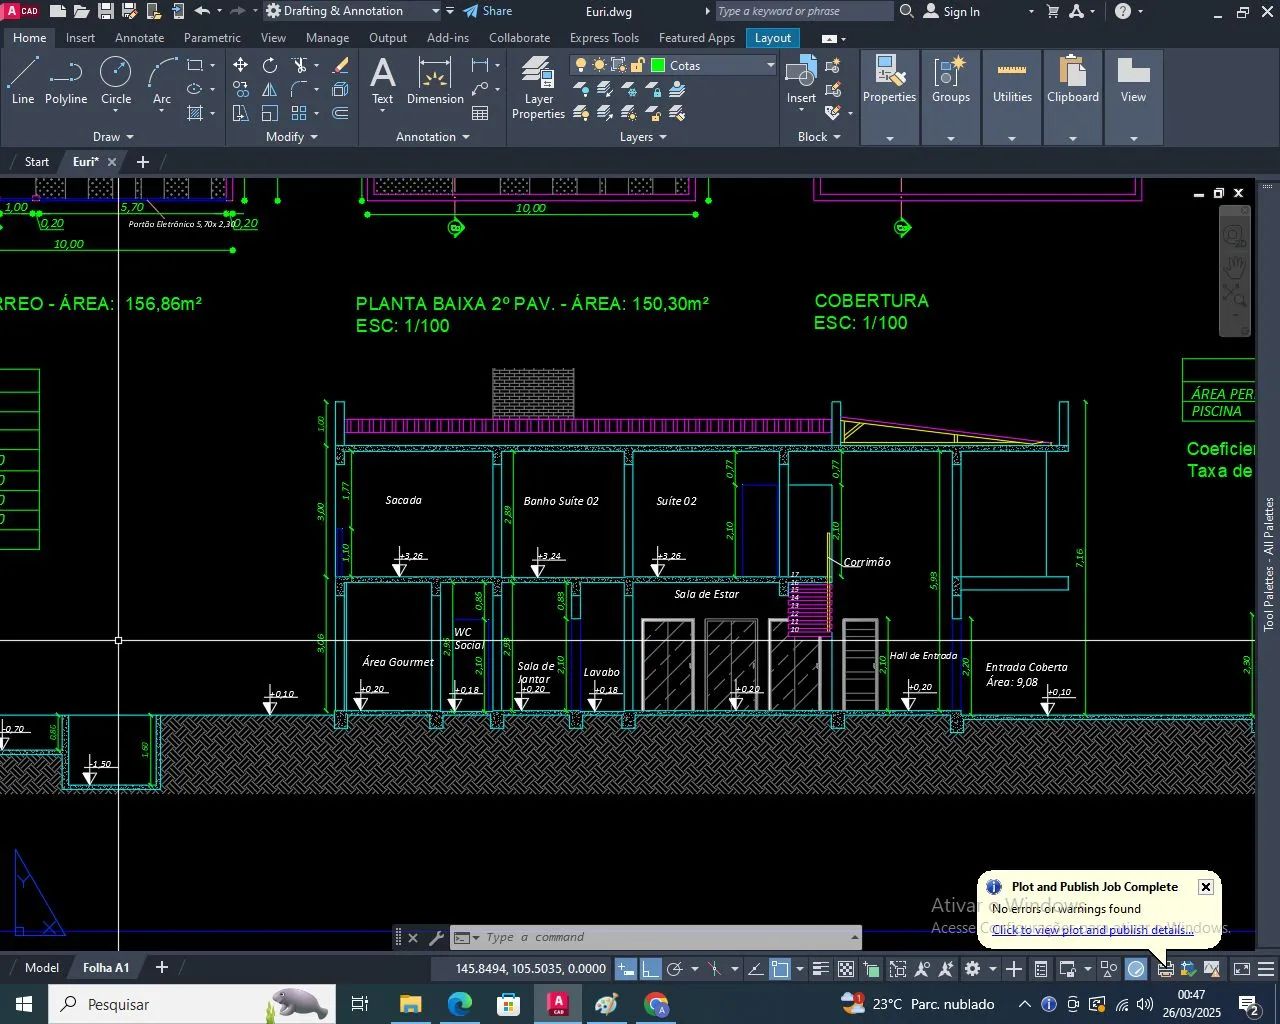Click the Rotate tool icon

pyautogui.click(x=270, y=65)
